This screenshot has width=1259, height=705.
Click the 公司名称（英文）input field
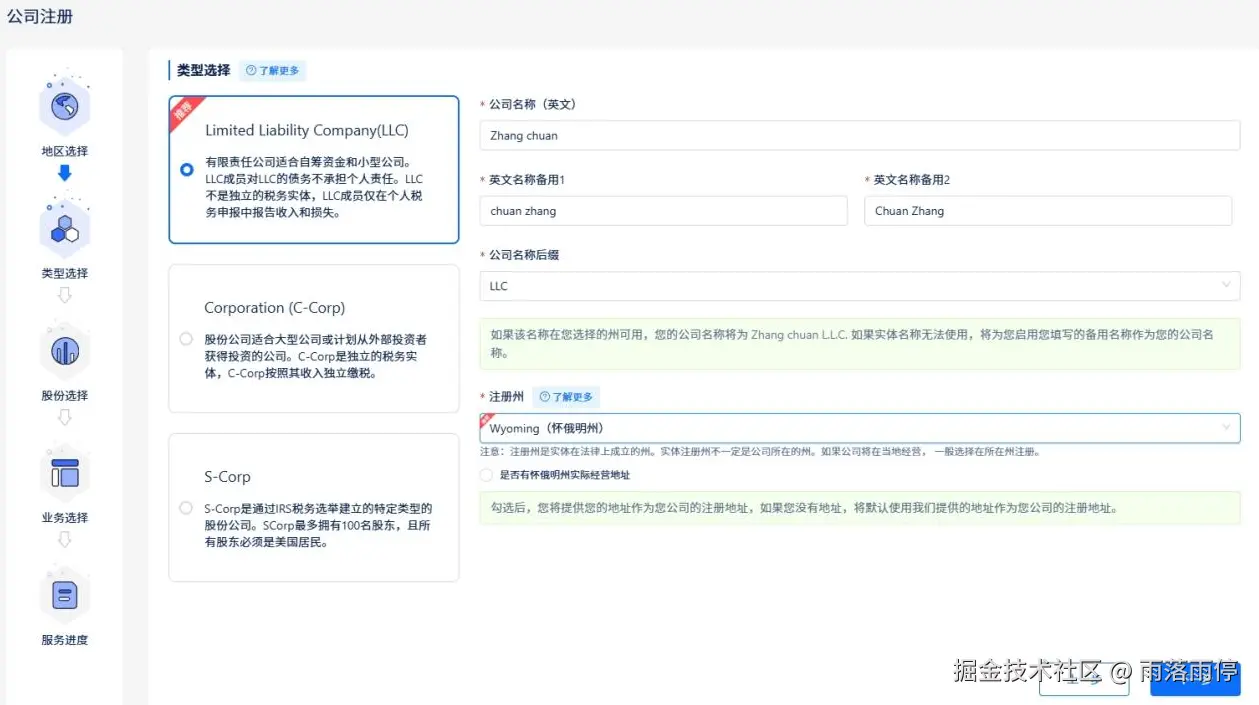[860, 135]
